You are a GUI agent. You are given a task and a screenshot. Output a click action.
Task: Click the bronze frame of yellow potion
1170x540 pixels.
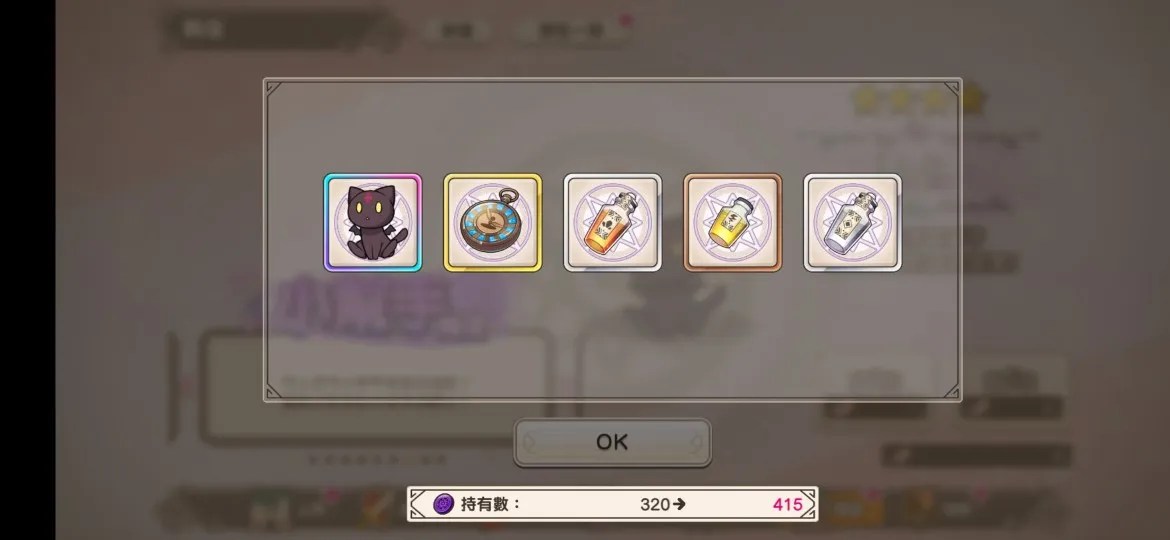tap(733, 177)
